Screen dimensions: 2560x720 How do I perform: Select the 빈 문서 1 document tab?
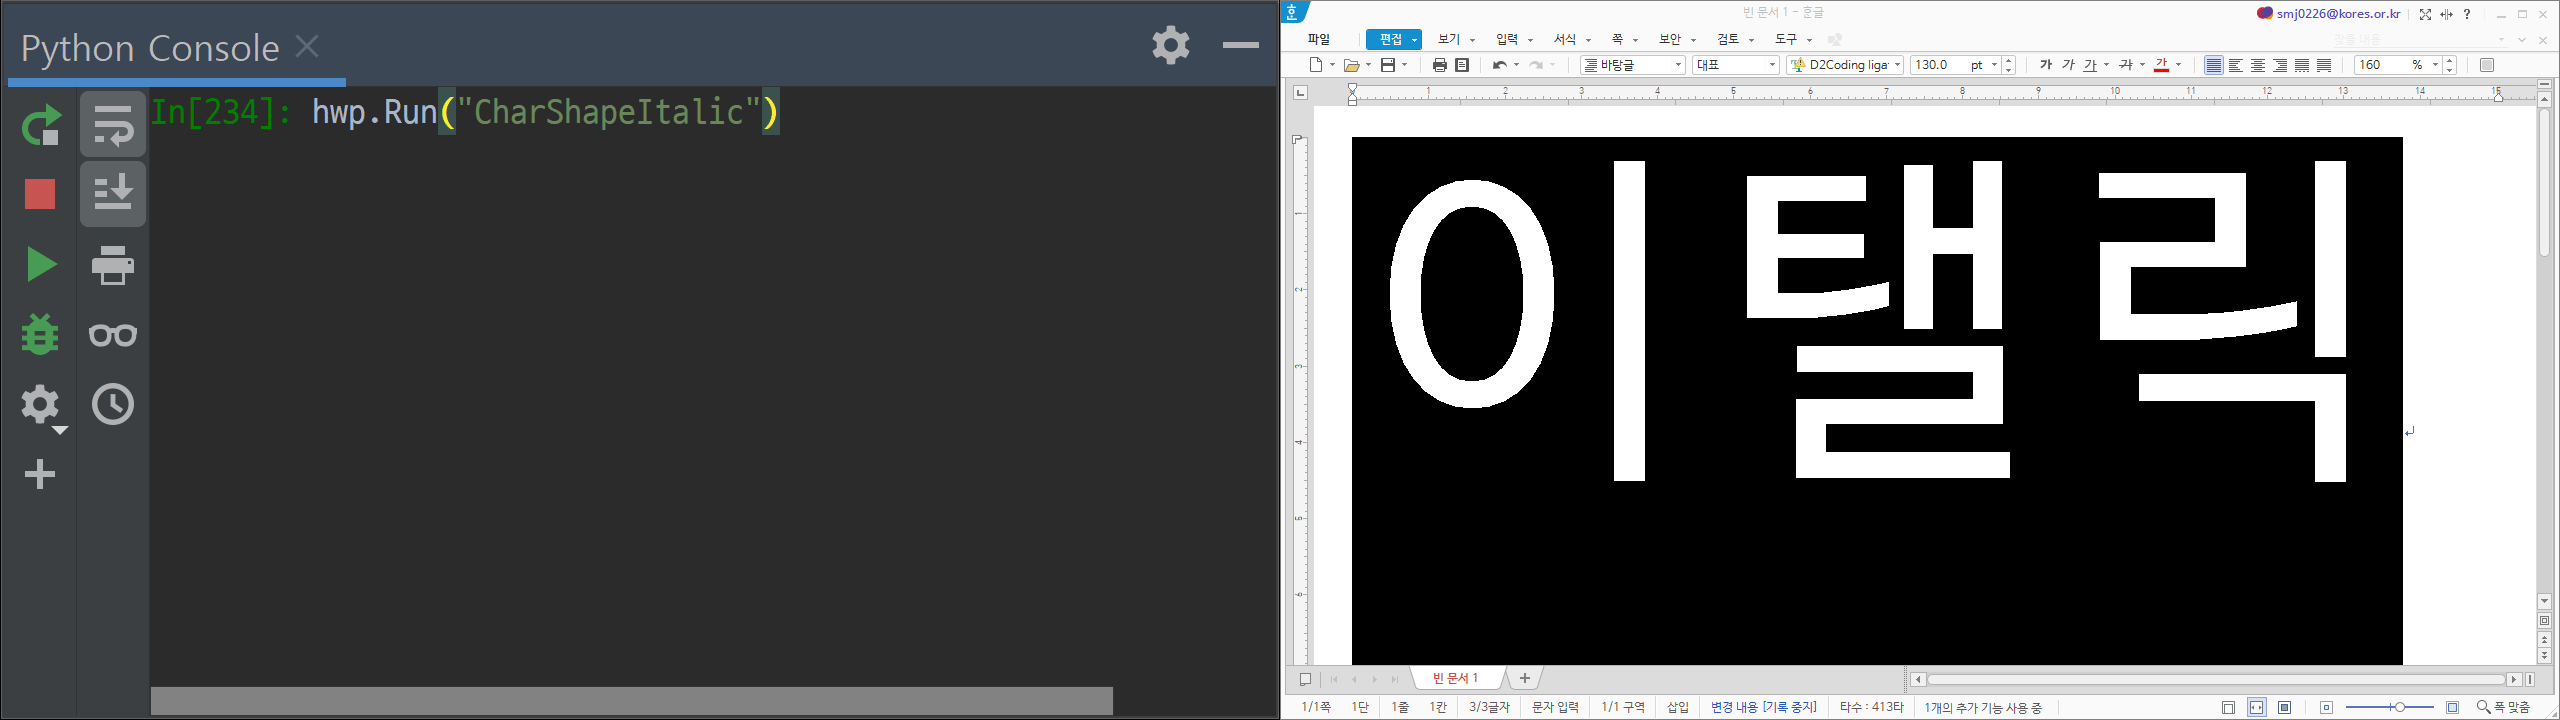point(1455,678)
